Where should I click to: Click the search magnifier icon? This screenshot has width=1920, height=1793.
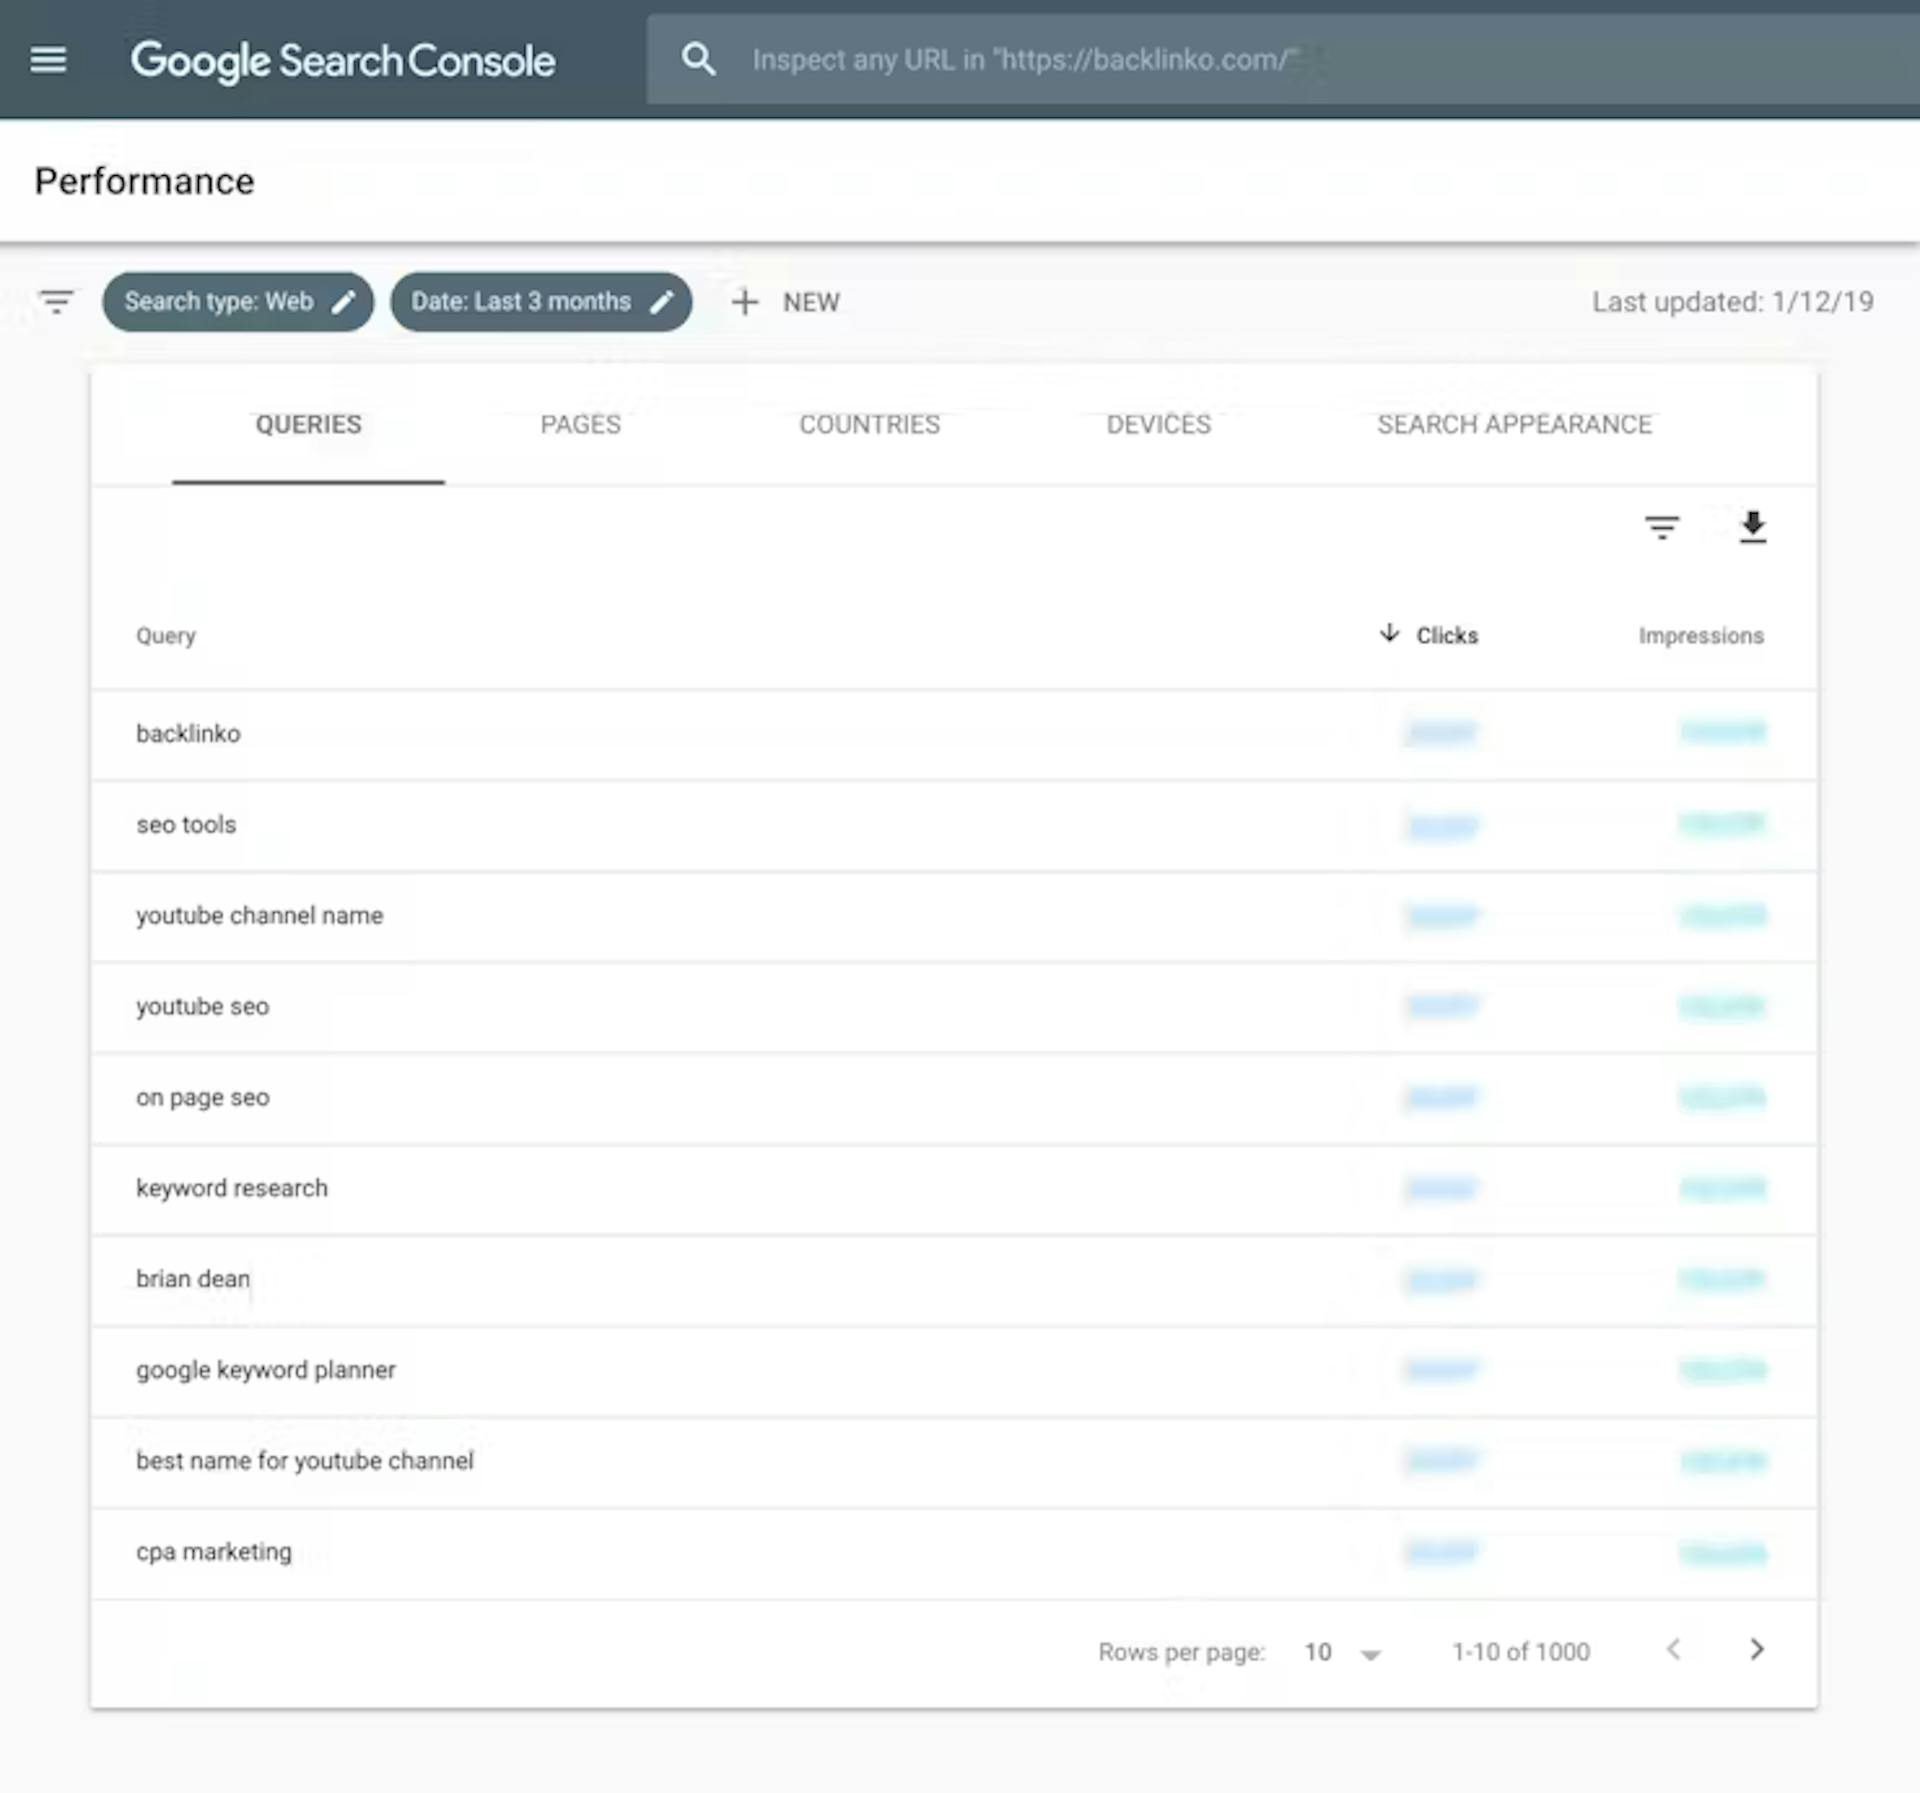(x=698, y=60)
